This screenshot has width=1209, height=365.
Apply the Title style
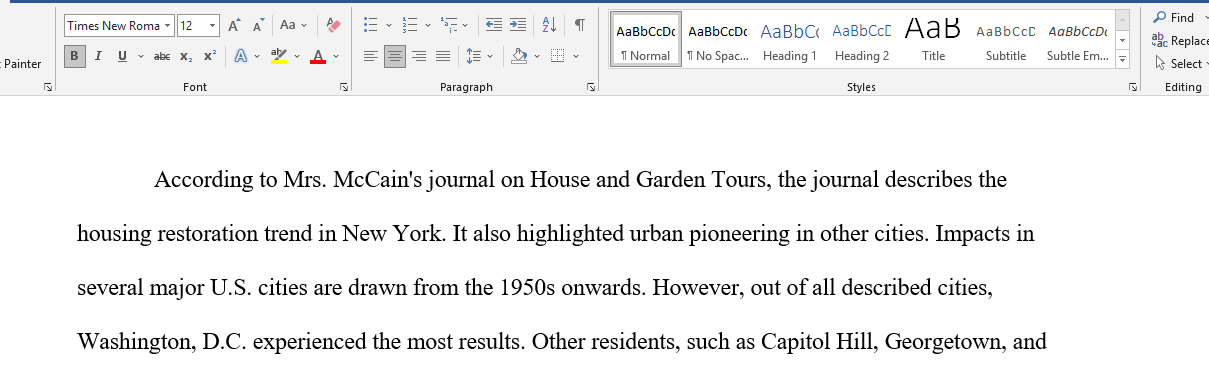pyautogui.click(x=934, y=39)
